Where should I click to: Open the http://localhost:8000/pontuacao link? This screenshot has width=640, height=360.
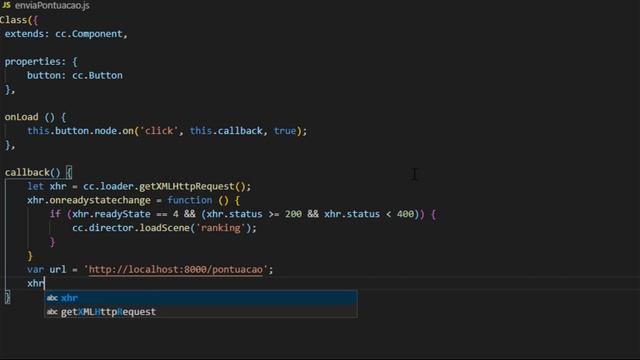(176, 269)
